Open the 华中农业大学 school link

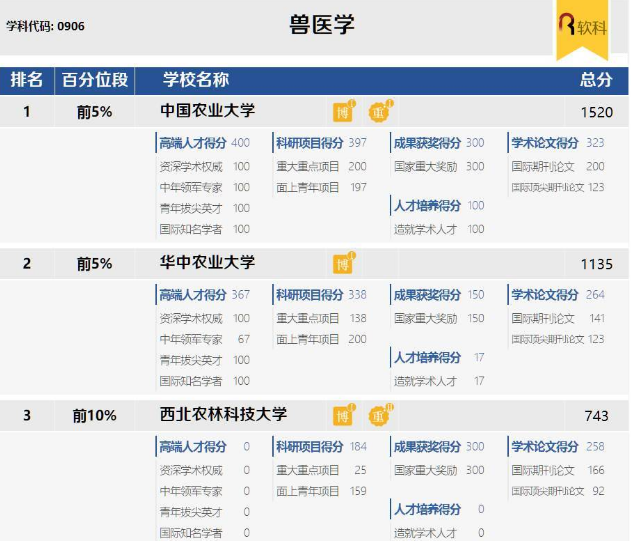point(208,263)
